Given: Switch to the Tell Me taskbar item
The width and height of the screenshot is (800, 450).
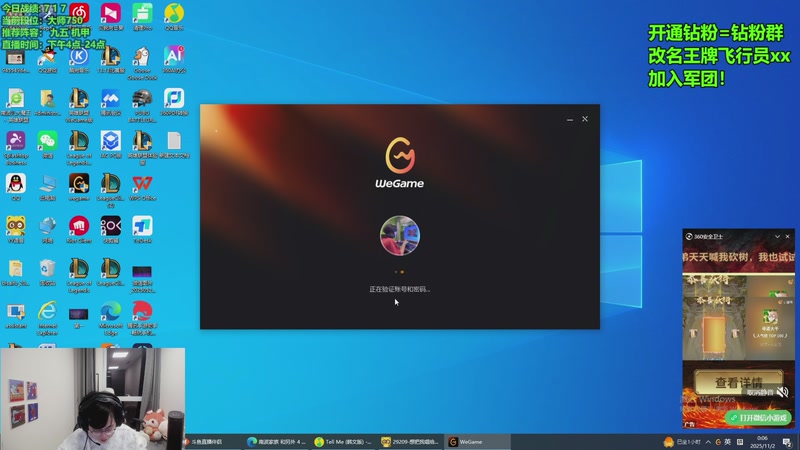Looking at the screenshot, I should pyautogui.click(x=343, y=442).
